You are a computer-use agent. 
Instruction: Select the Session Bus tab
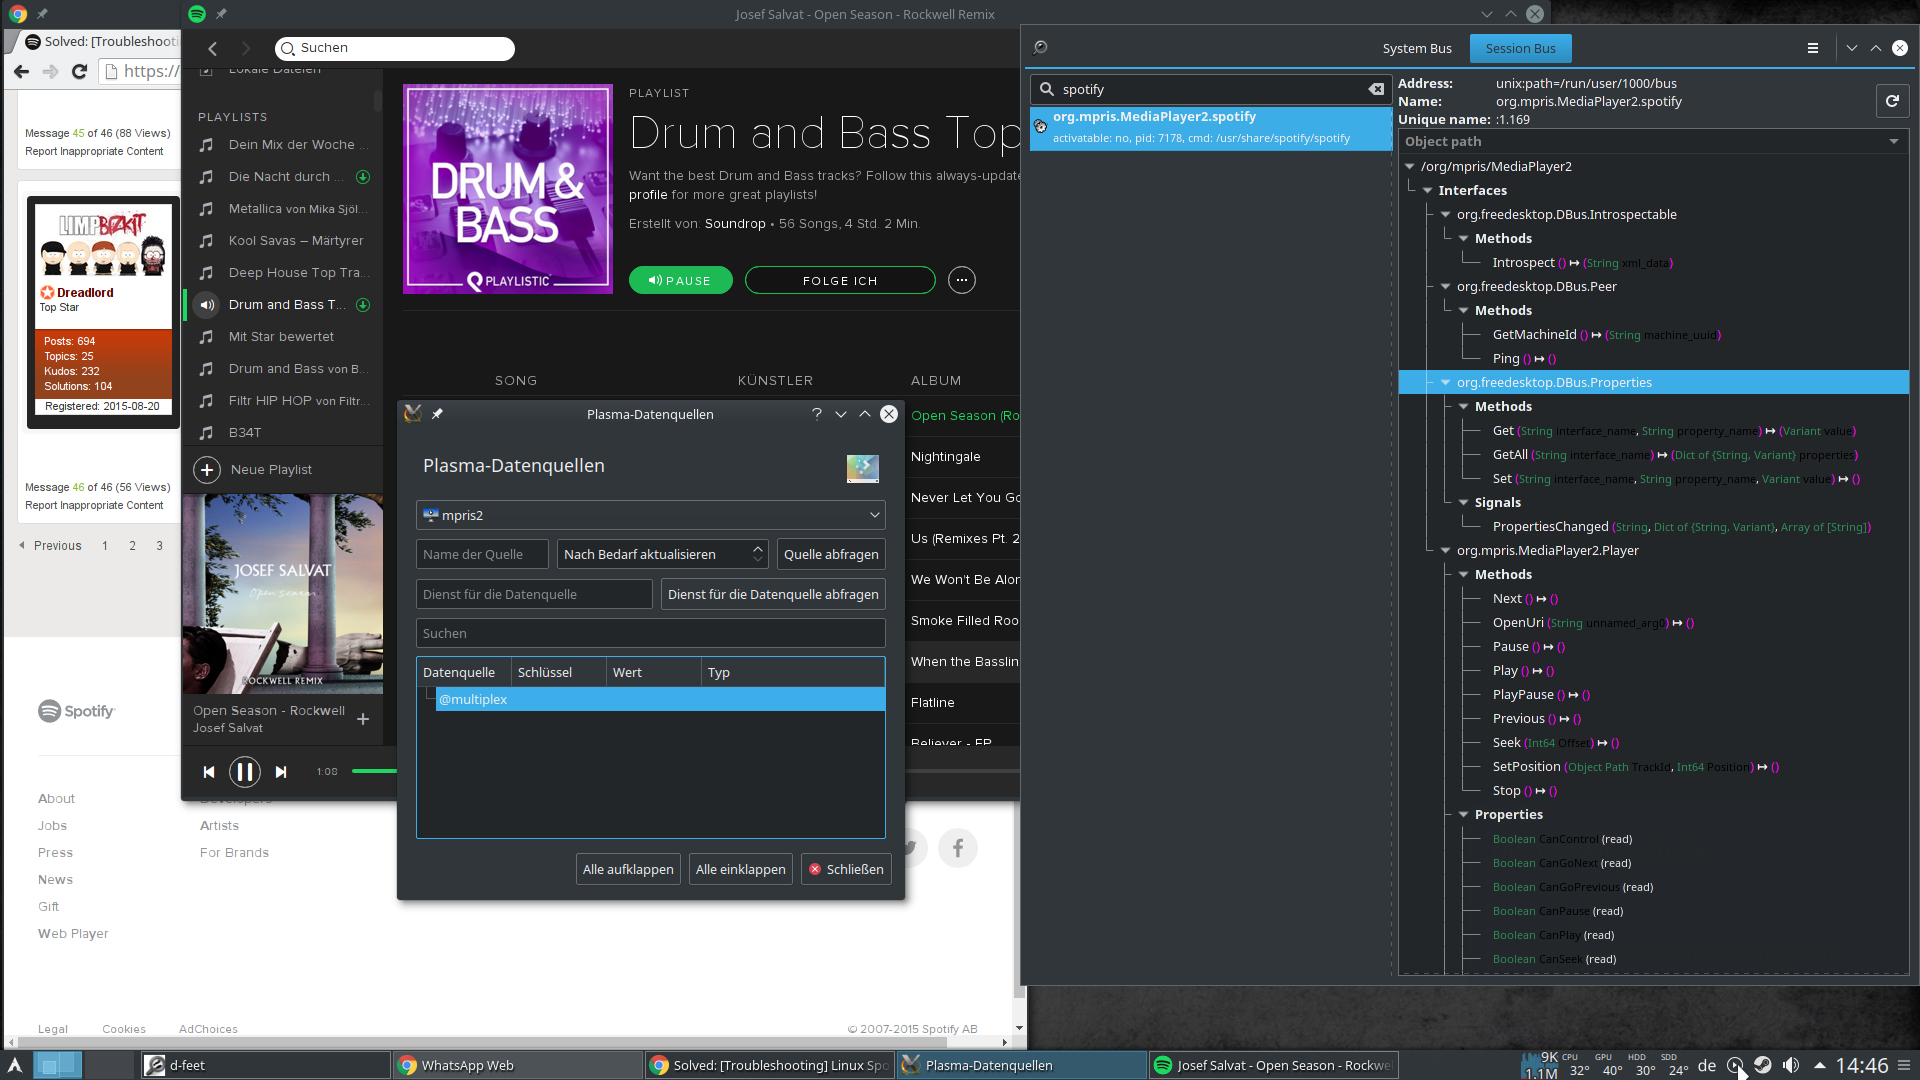pyautogui.click(x=1519, y=48)
